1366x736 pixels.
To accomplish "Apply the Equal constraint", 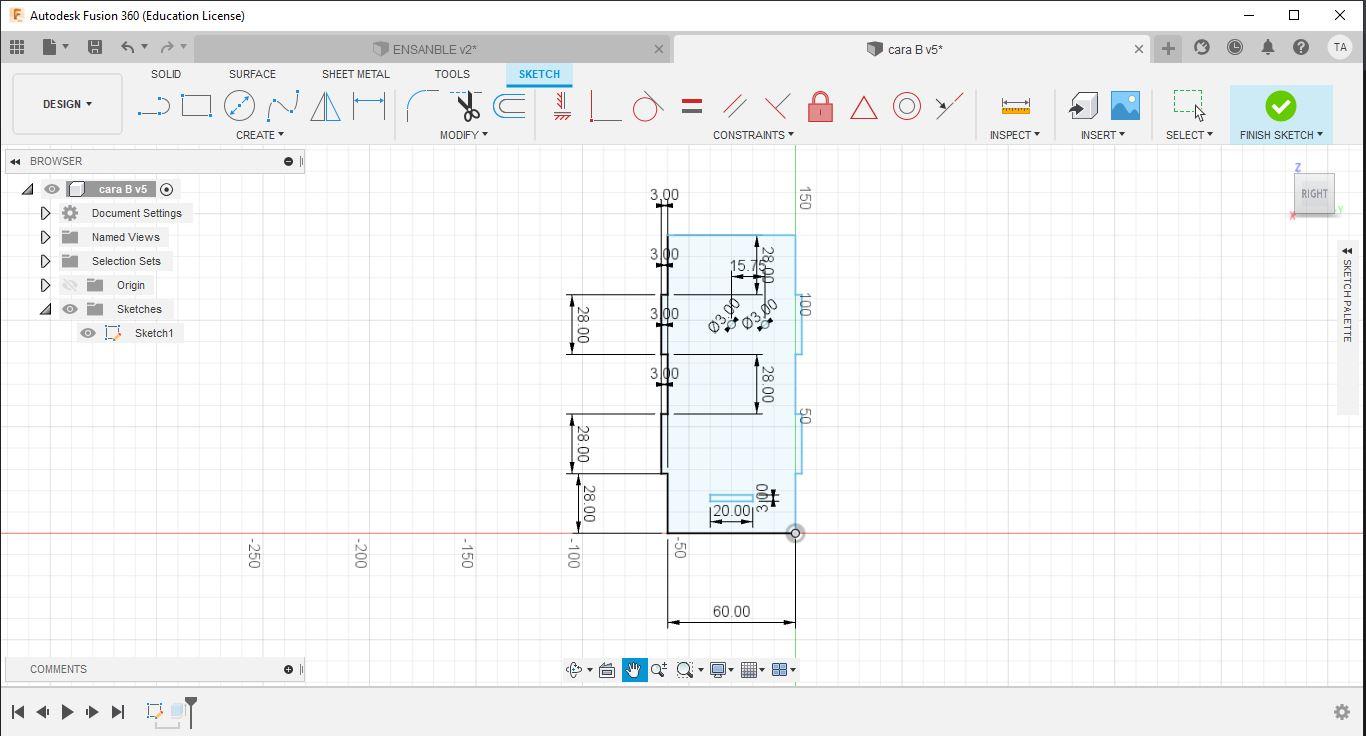I will [692, 106].
